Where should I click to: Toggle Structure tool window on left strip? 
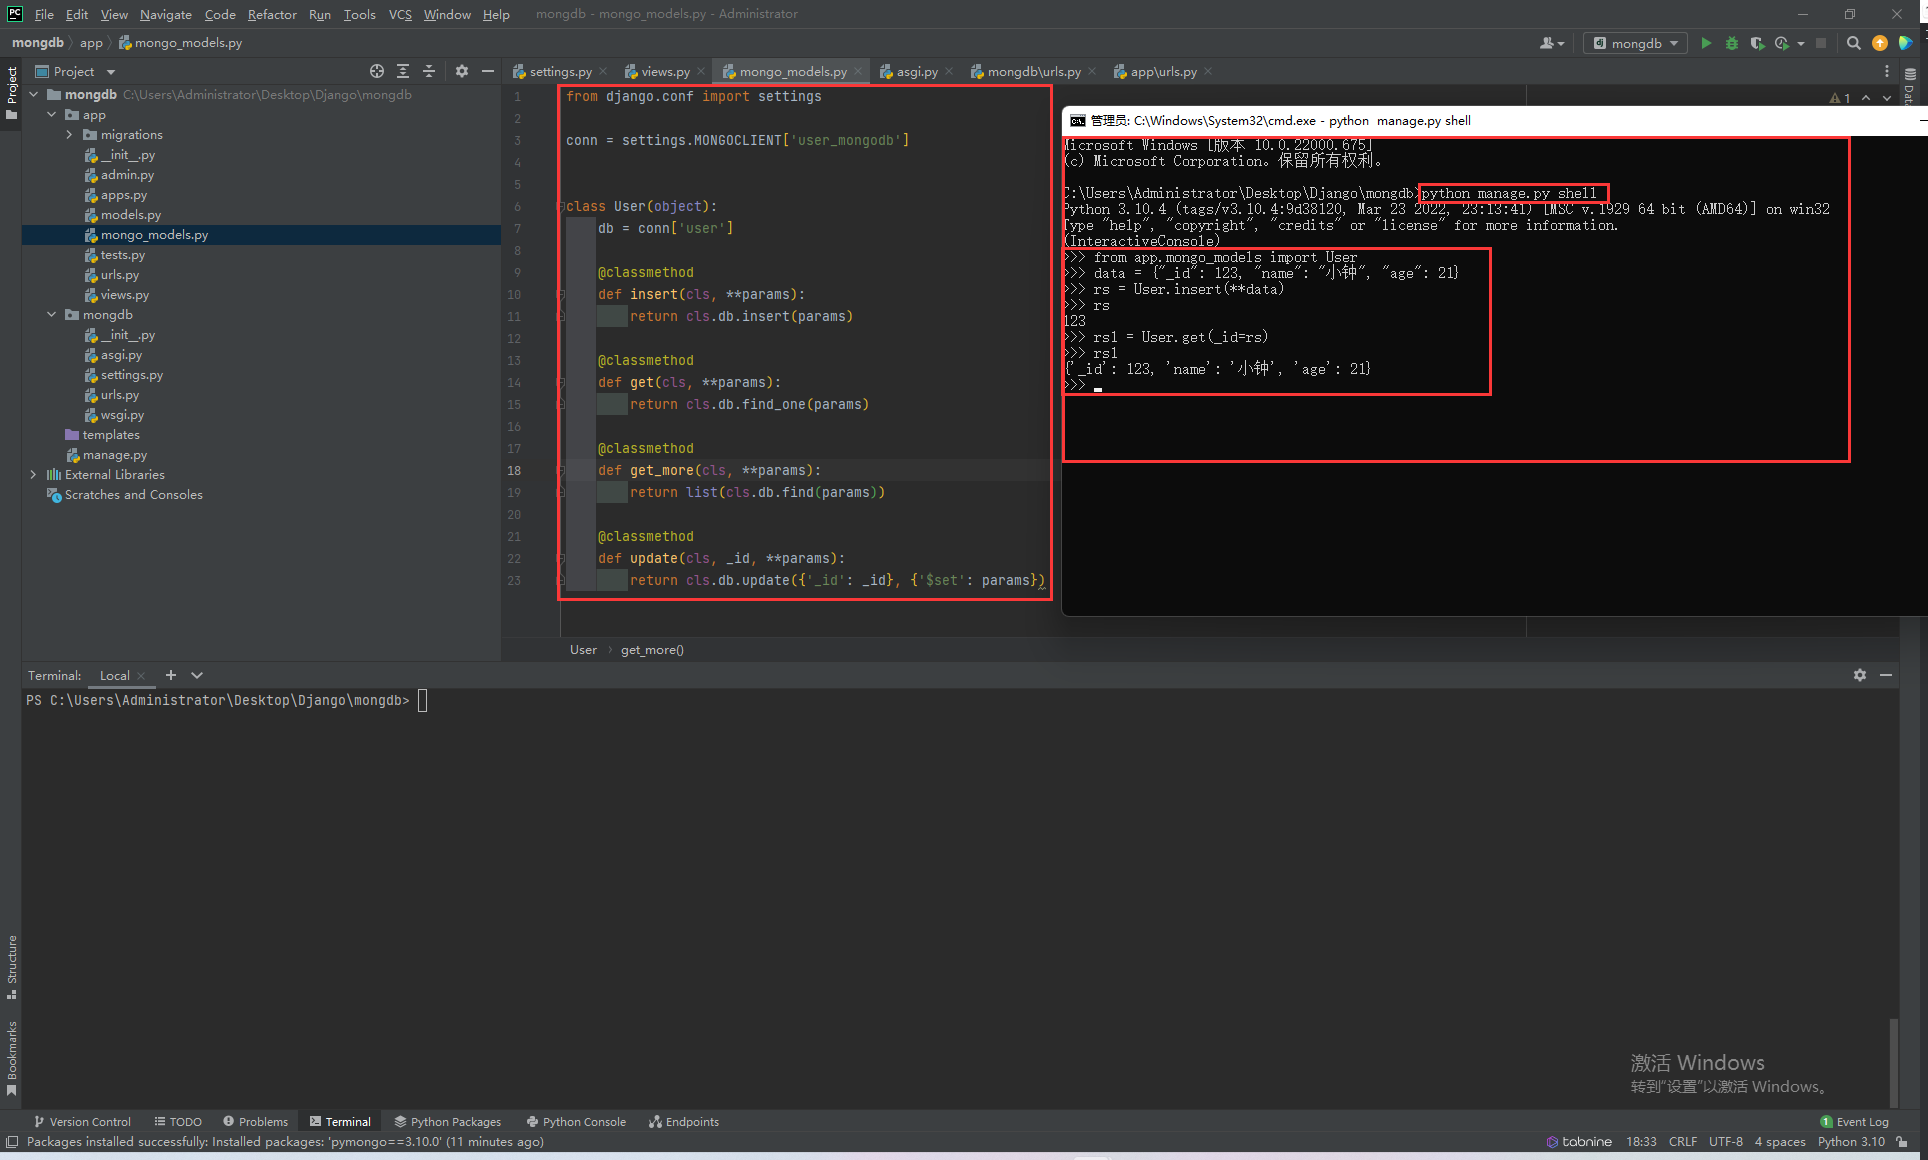pyautogui.click(x=11, y=966)
